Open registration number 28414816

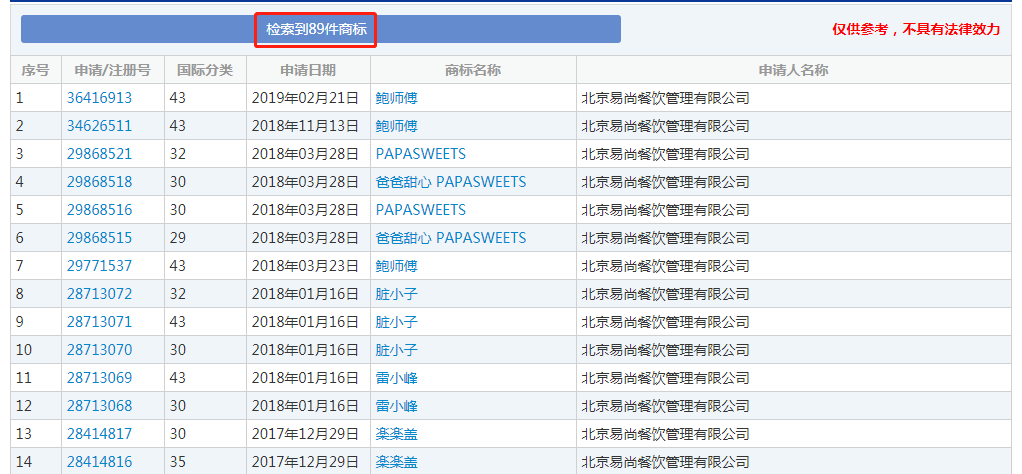tap(99, 462)
